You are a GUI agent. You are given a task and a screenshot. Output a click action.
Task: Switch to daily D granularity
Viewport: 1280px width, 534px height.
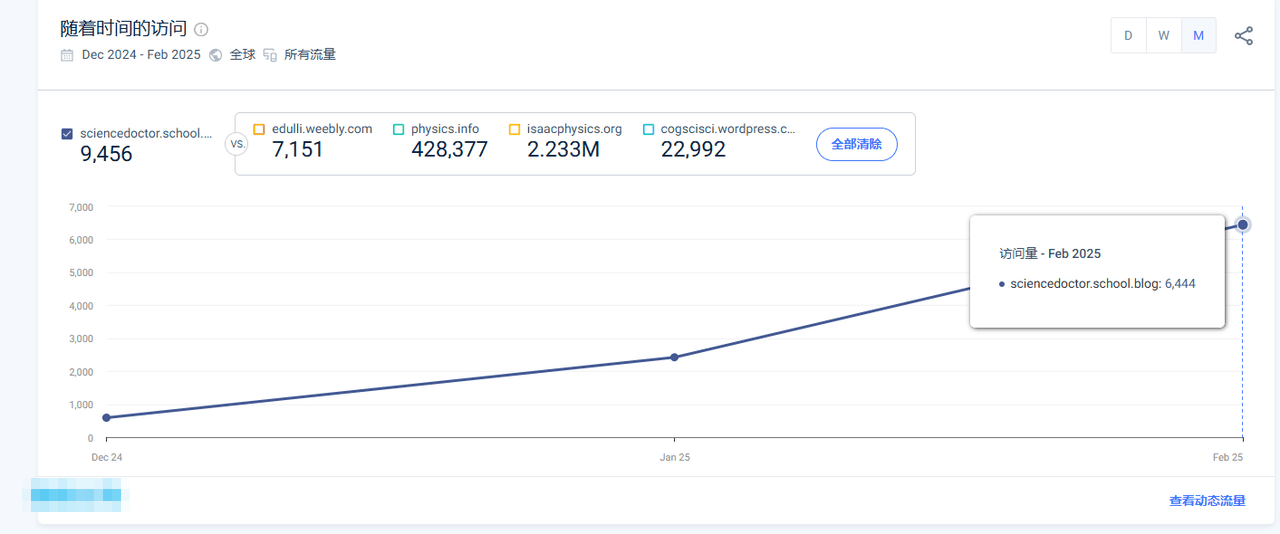(1128, 36)
